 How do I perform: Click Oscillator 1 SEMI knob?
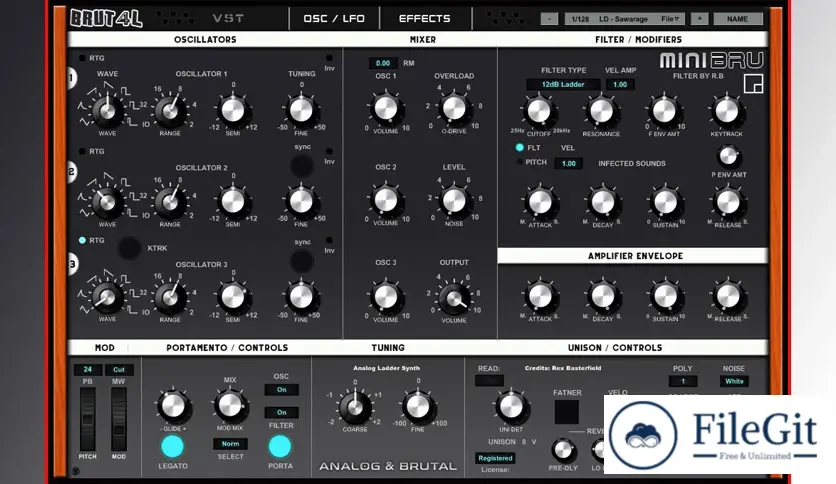[x=233, y=110]
